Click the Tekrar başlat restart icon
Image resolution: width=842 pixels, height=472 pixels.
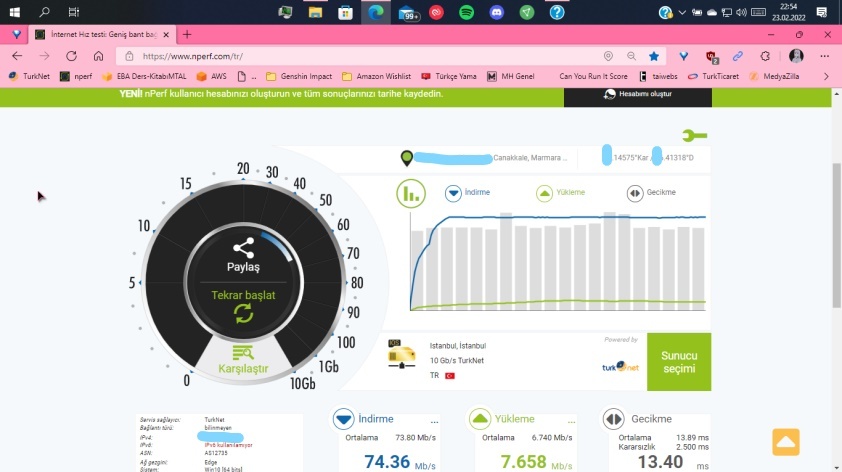[x=243, y=314]
